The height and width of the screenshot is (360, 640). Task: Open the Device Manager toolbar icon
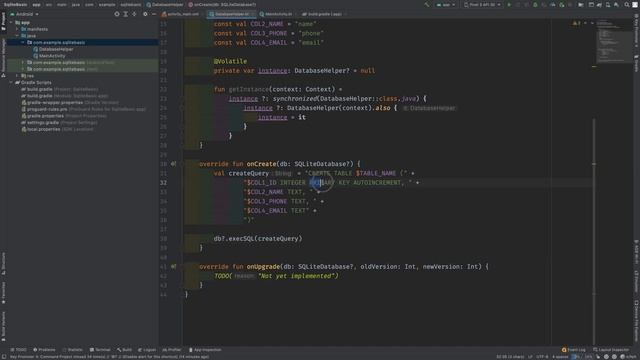click(x=608, y=5)
